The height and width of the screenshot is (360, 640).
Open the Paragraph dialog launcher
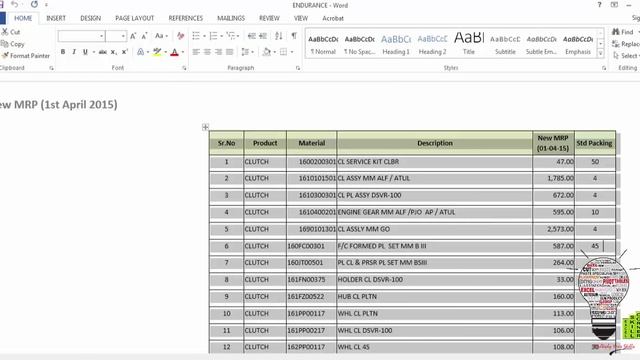pyautogui.click(x=298, y=68)
